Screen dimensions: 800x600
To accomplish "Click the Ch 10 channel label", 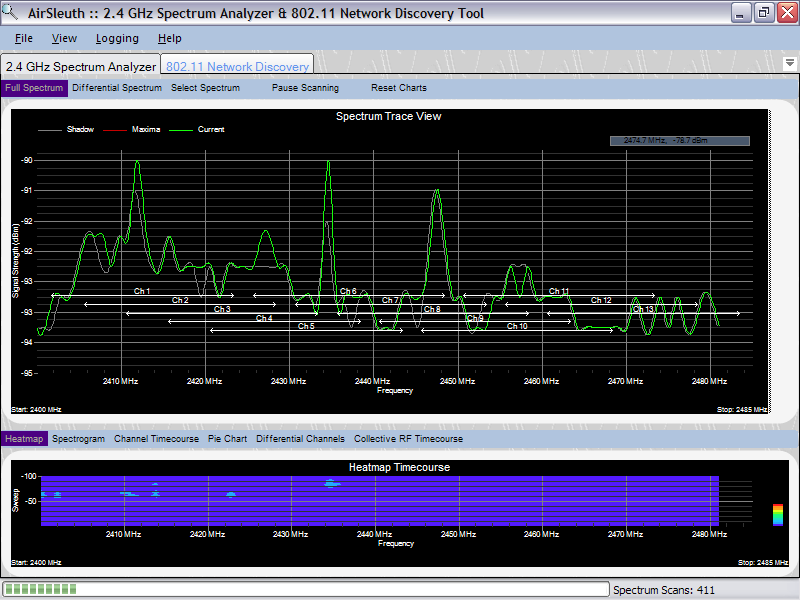I will tap(517, 326).
